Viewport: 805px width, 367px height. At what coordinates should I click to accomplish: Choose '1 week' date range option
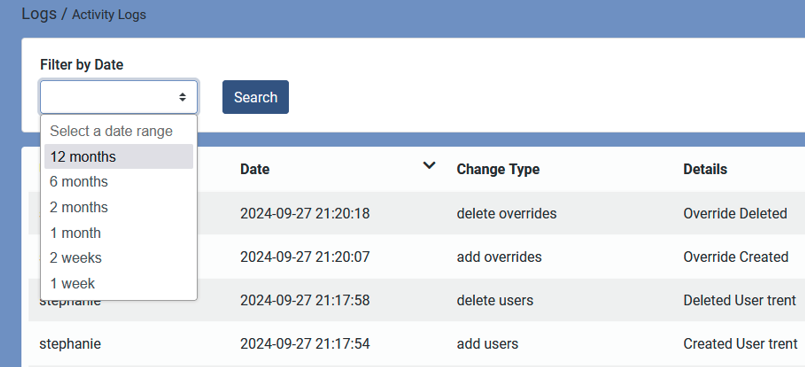pos(119,283)
